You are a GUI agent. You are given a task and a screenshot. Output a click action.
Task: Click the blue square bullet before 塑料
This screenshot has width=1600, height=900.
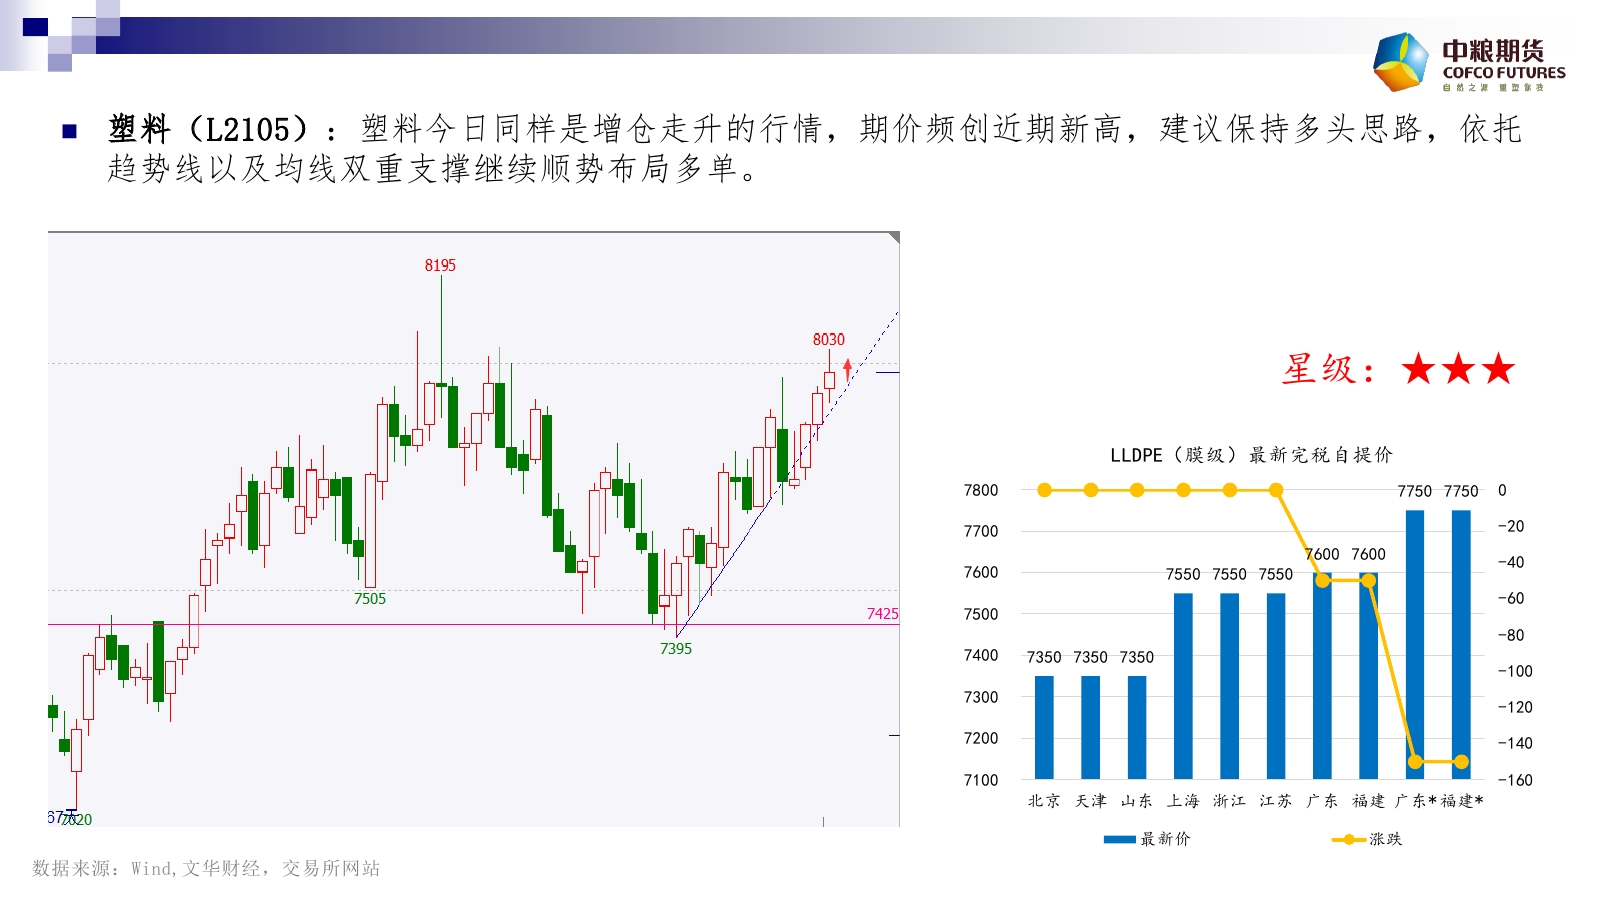(x=69, y=131)
